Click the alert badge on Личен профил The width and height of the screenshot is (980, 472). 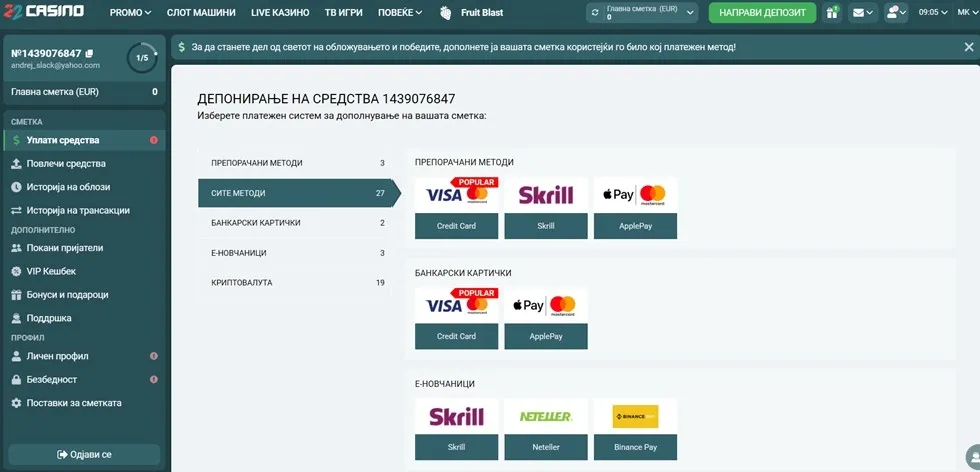point(154,356)
